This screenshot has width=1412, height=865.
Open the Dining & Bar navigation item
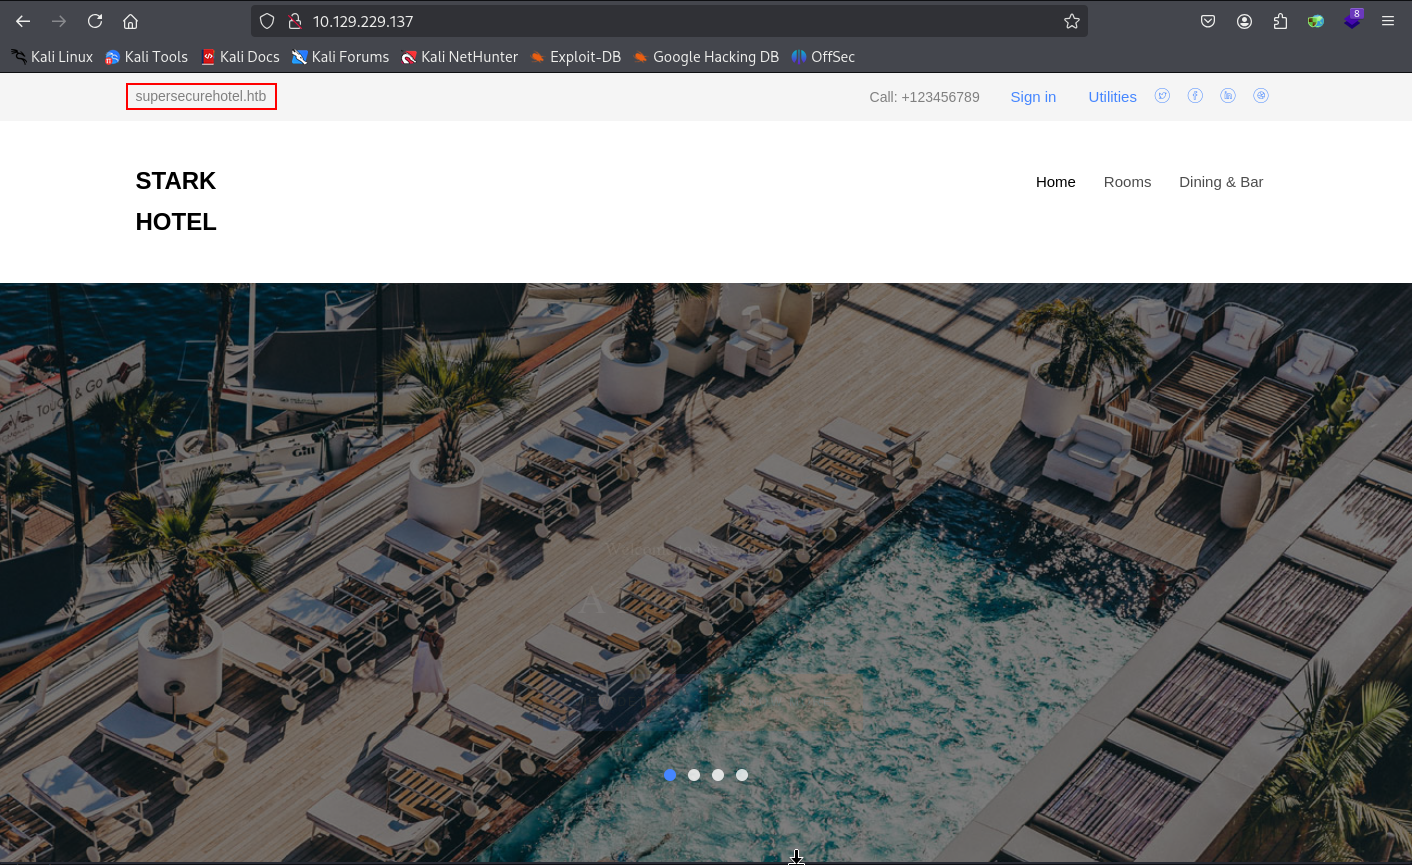tap(1221, 182)
